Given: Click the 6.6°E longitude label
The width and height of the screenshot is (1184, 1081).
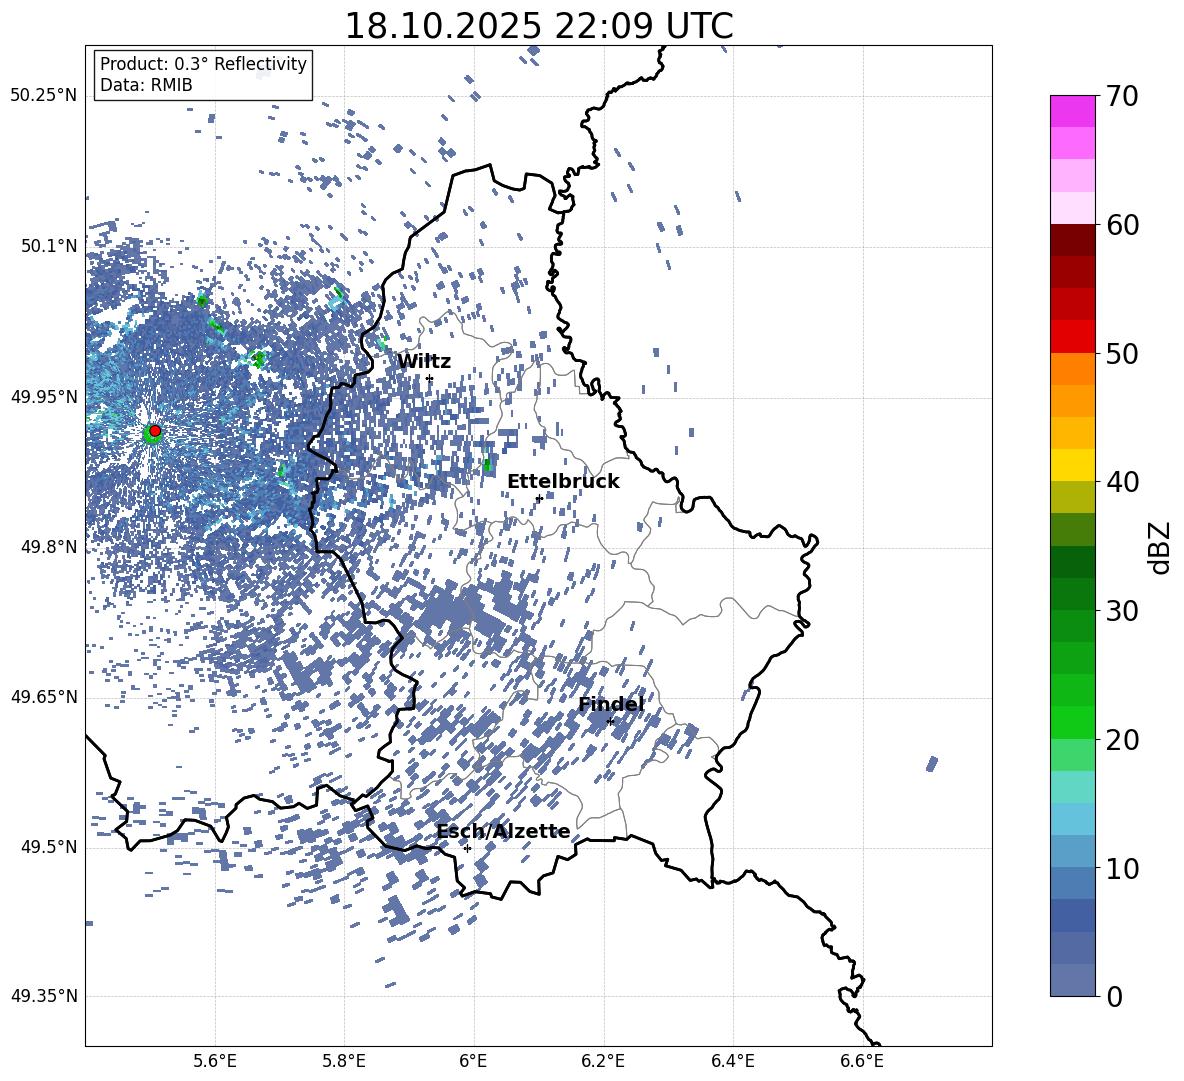Looking at the screenshot, I should 862,1061.
